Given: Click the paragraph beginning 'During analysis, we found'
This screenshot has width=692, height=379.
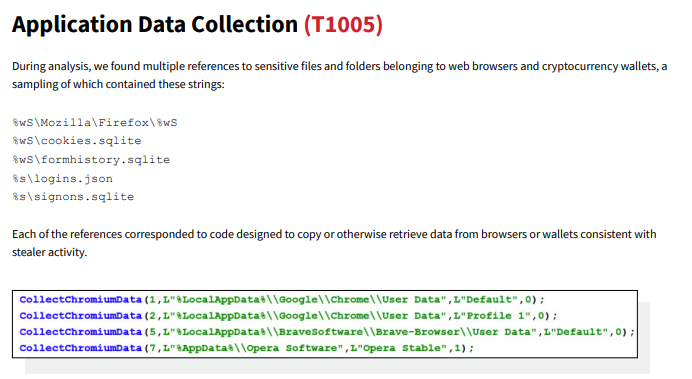Looking at the screenshot, I should click(339, 75).
